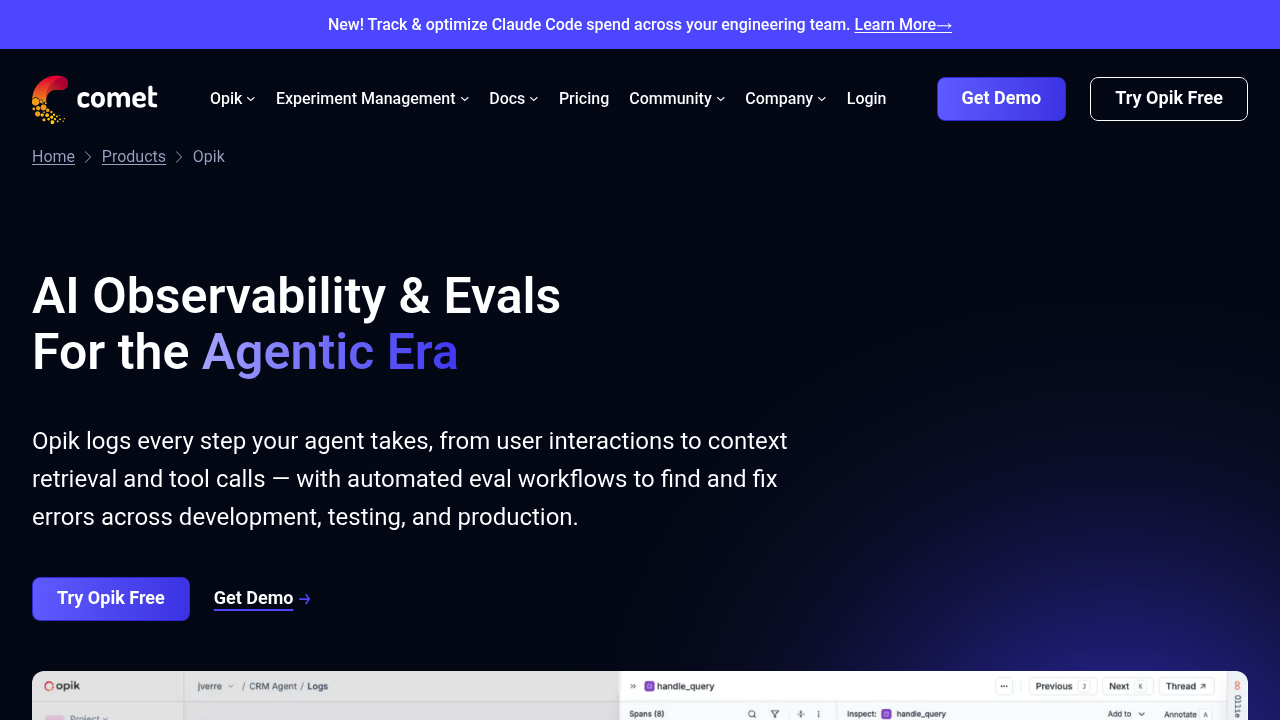Expand the Experiment Management menu
This screenshot has height=720, width=1280.
pyautogui.click(x=372, y=98)
